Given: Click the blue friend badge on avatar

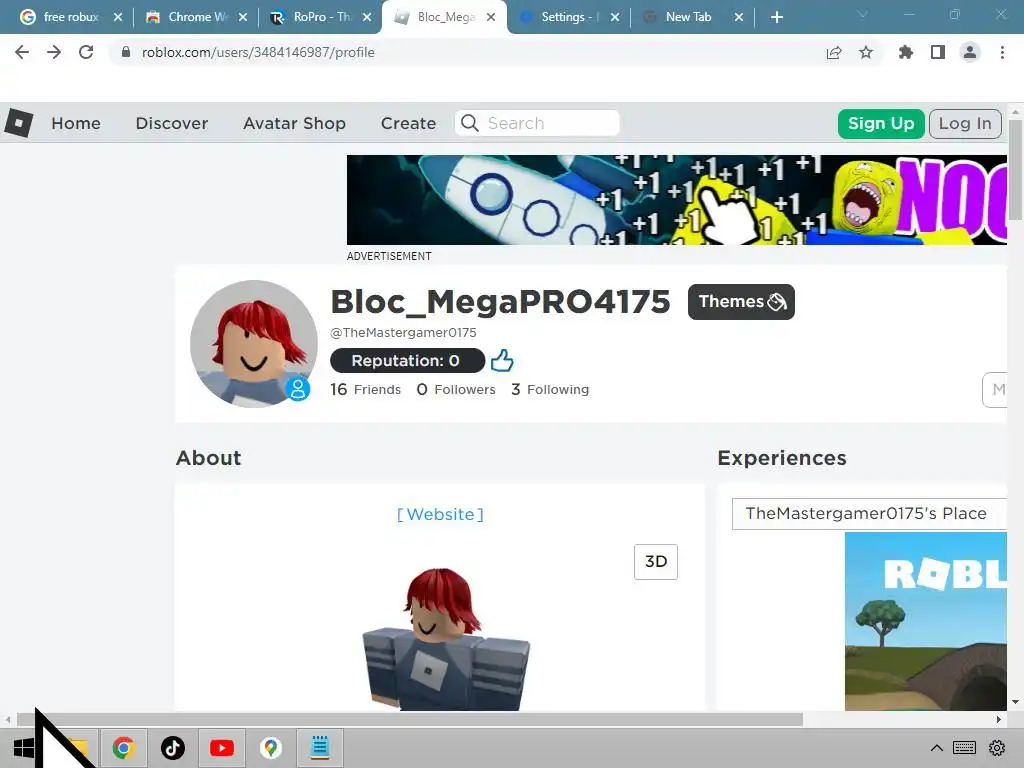Looking at the screenshot, I should (x=298, y=389).
